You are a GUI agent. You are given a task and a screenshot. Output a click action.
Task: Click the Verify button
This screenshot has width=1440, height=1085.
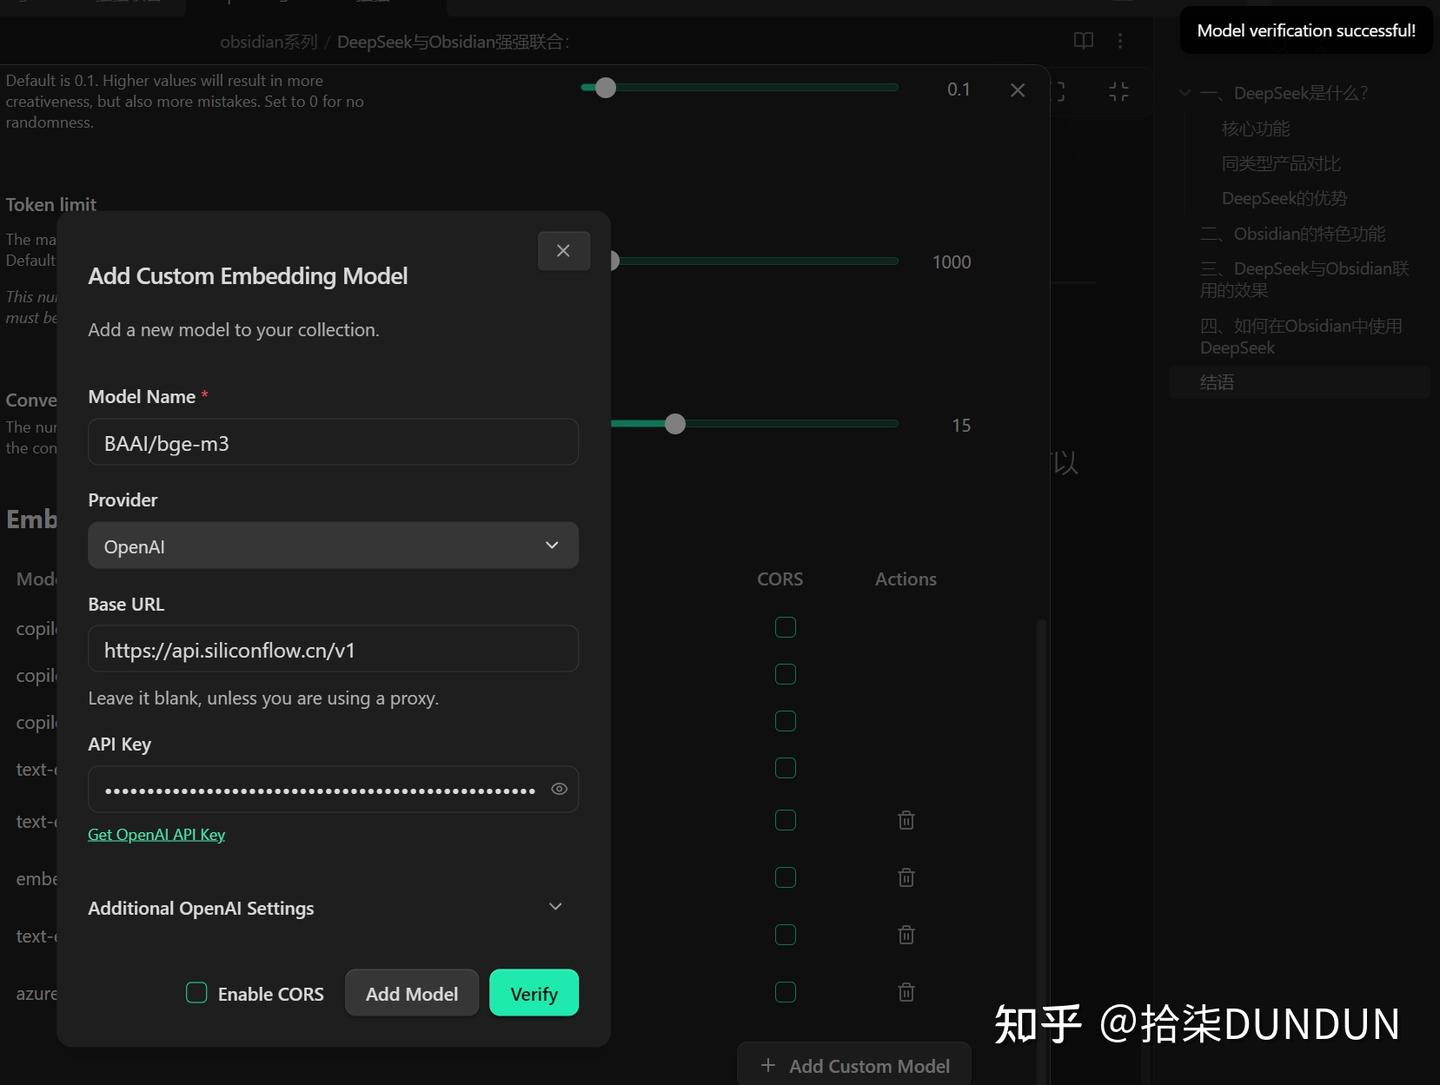click(533, 993)
